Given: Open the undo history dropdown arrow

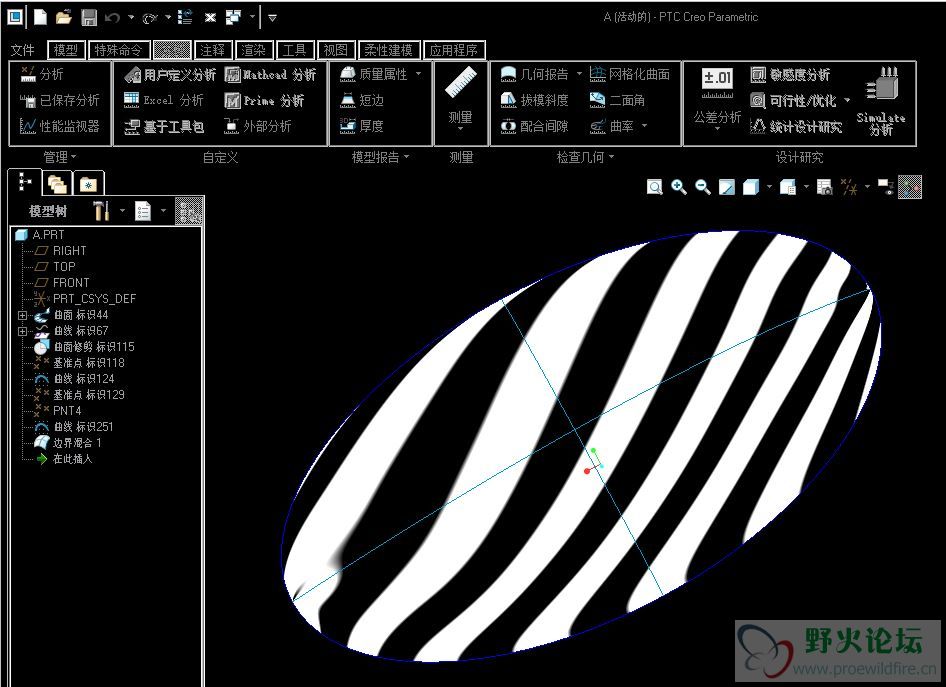Looking at the screenshot, I should pyautogui.click(x=131, y=17).
